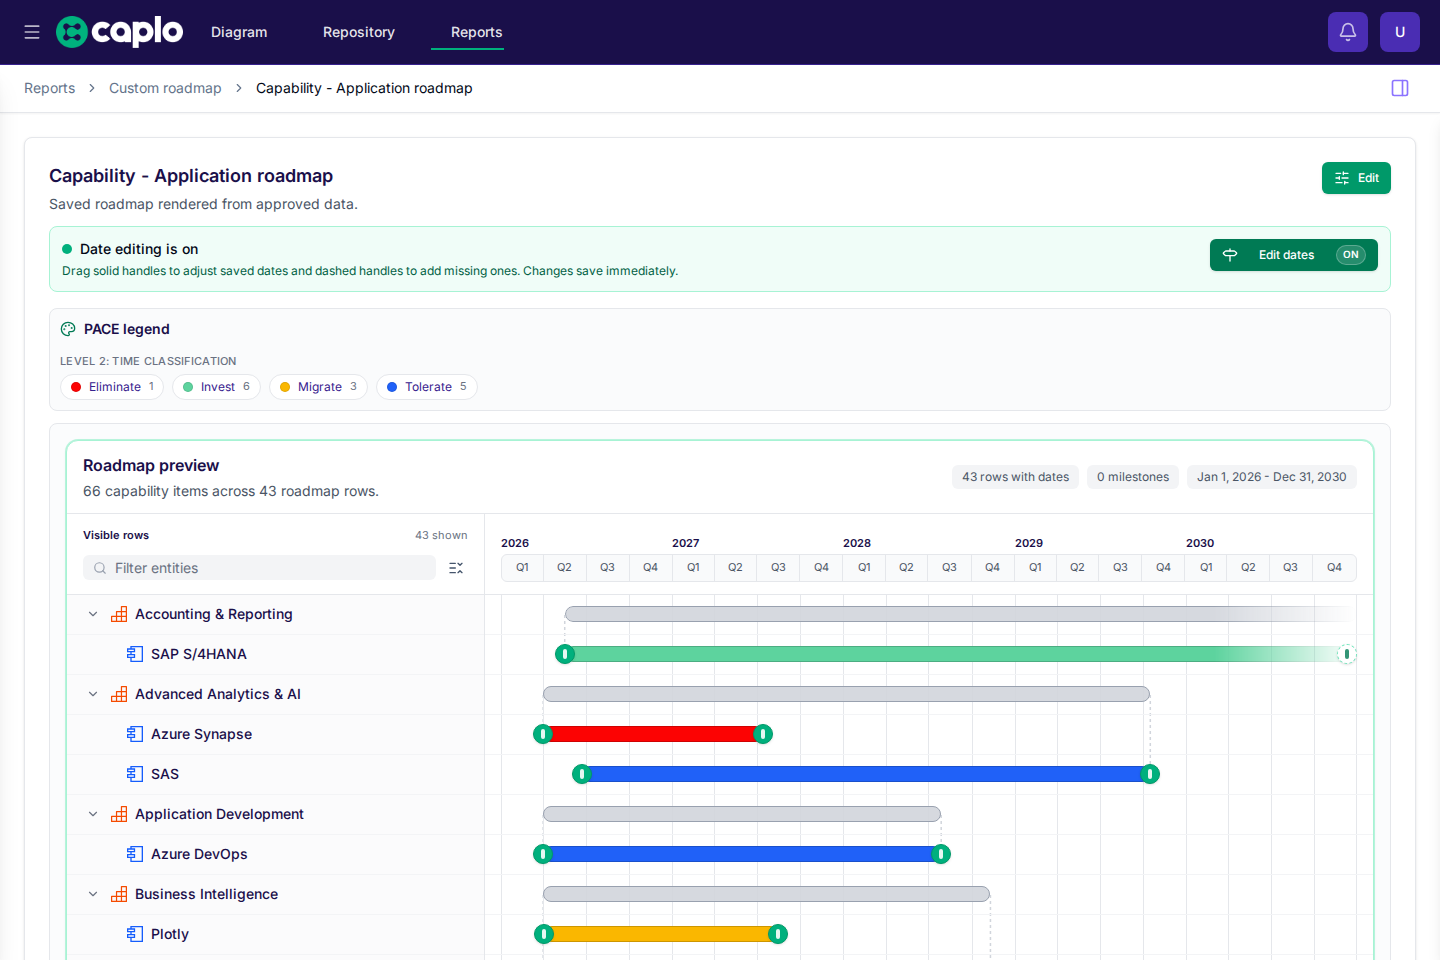Select the SAP S/4HANA row label
This screenshot has height=960, width=1440.
tap(199, 654)
